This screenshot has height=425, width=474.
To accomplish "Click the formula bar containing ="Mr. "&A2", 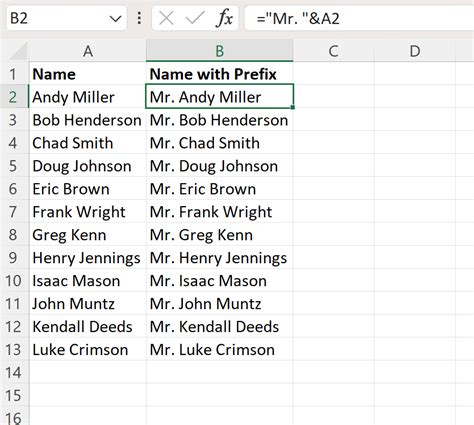I will (359, 18).
